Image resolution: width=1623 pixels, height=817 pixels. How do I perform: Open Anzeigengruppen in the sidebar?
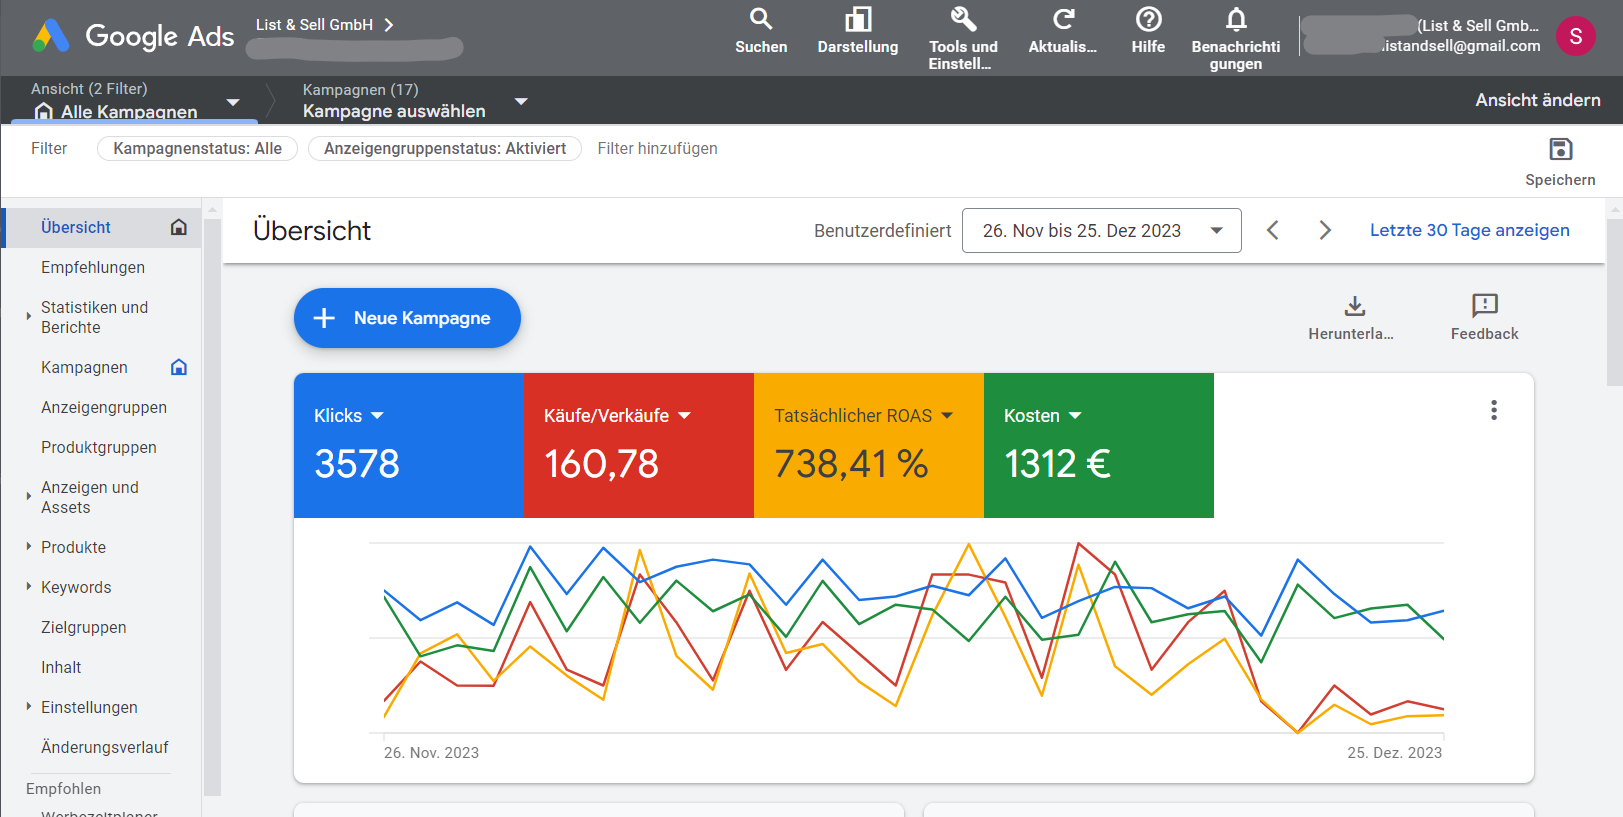[x=104, y=407]
